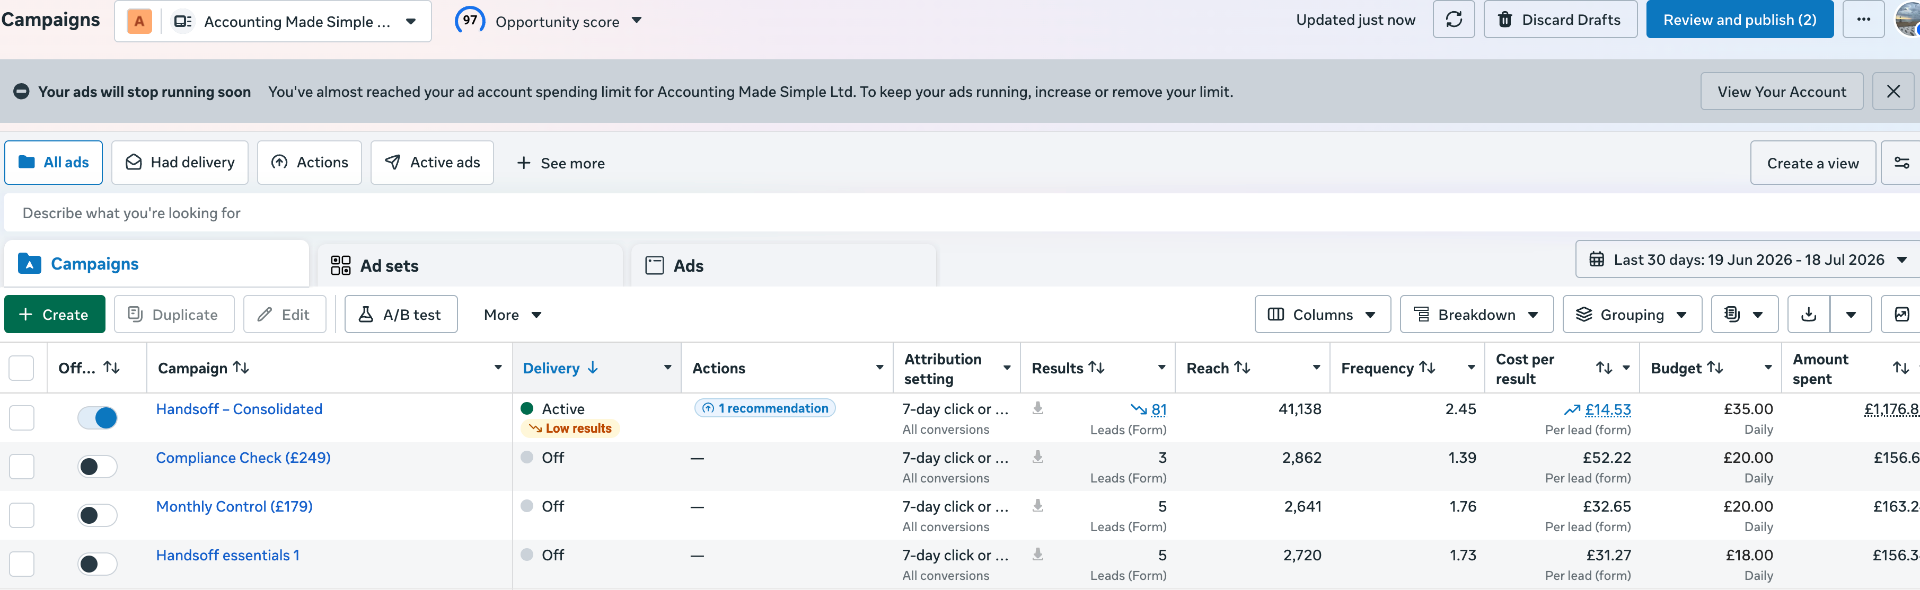Sort by Results column arrows

pyautogui.click(x=1096, y=368)
